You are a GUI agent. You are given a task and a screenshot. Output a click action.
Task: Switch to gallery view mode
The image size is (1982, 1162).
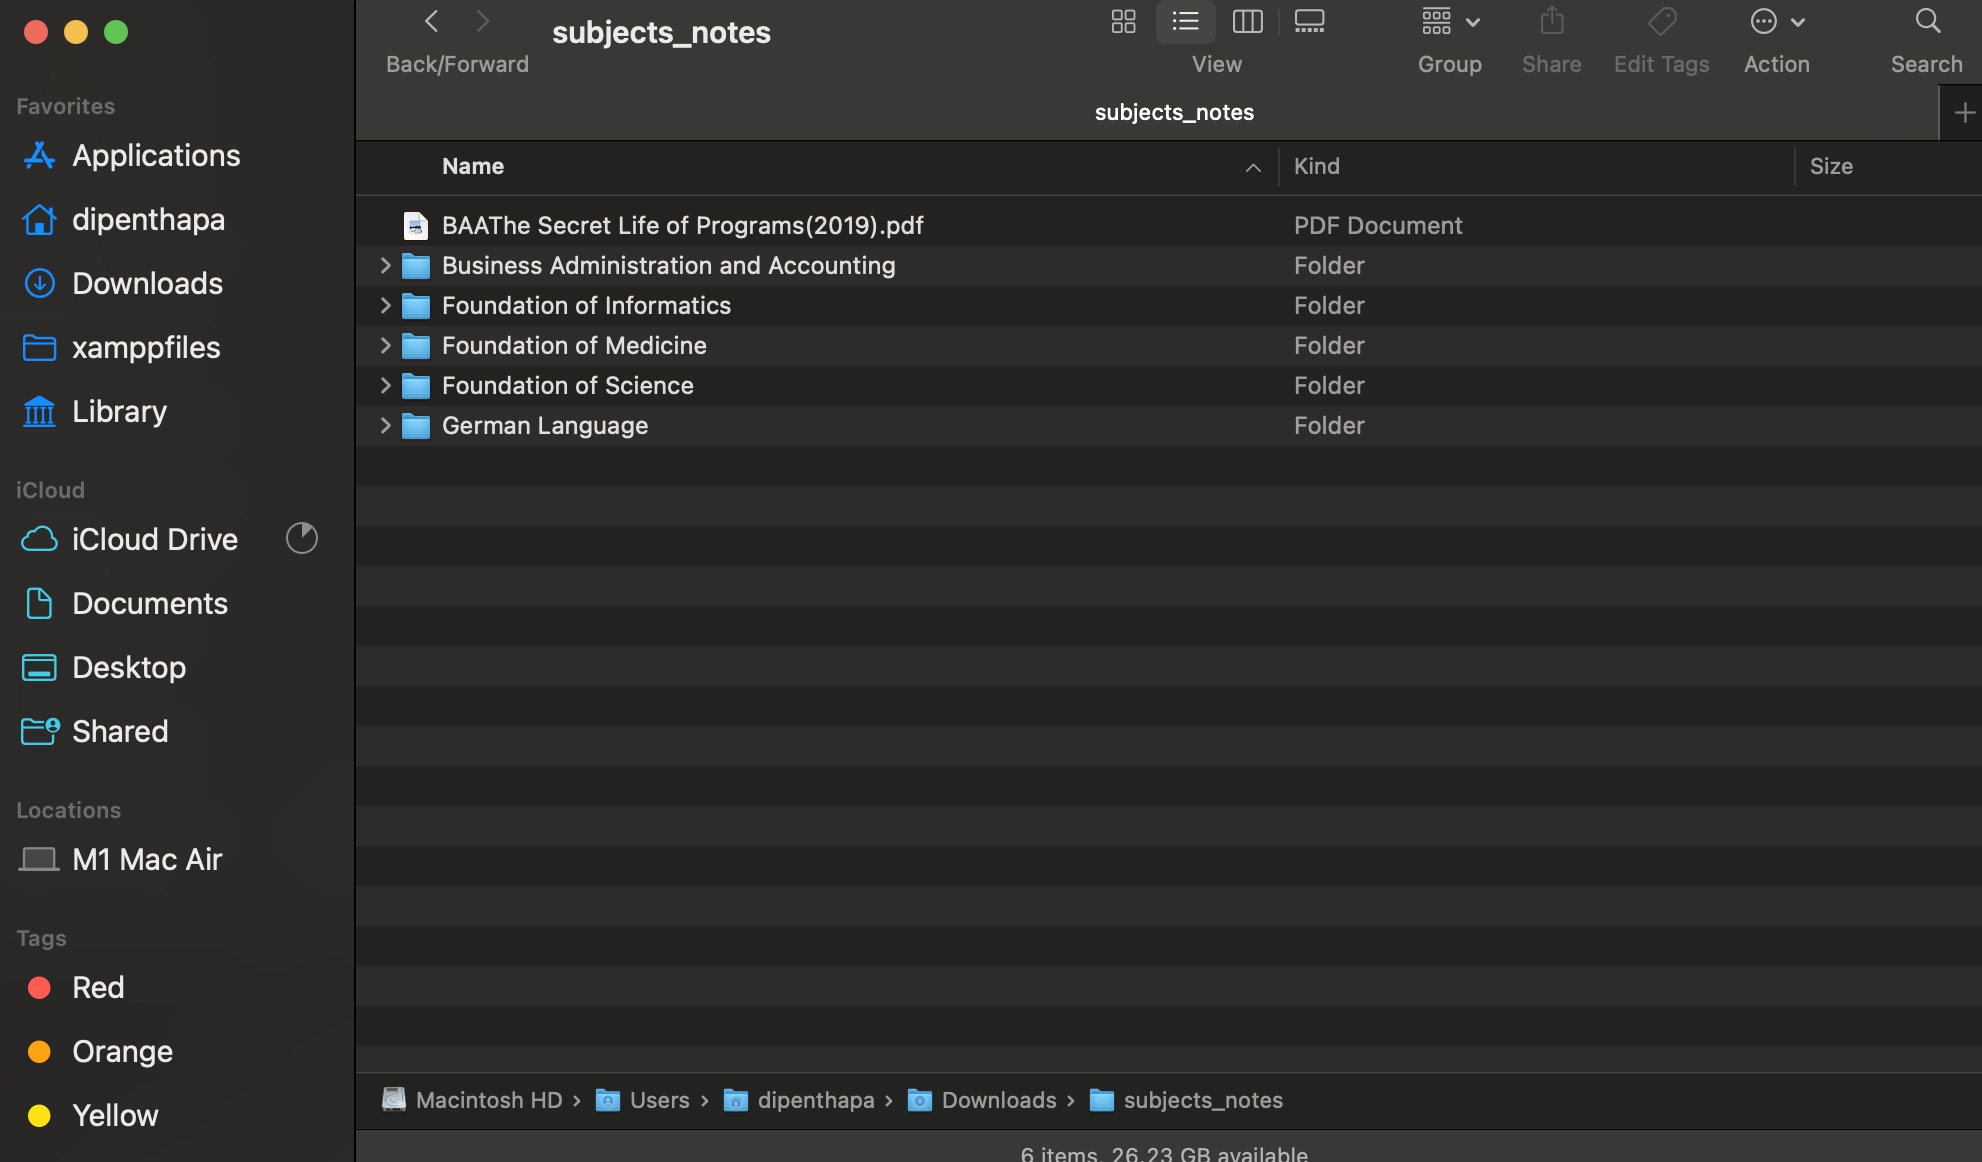[1308, 21]
